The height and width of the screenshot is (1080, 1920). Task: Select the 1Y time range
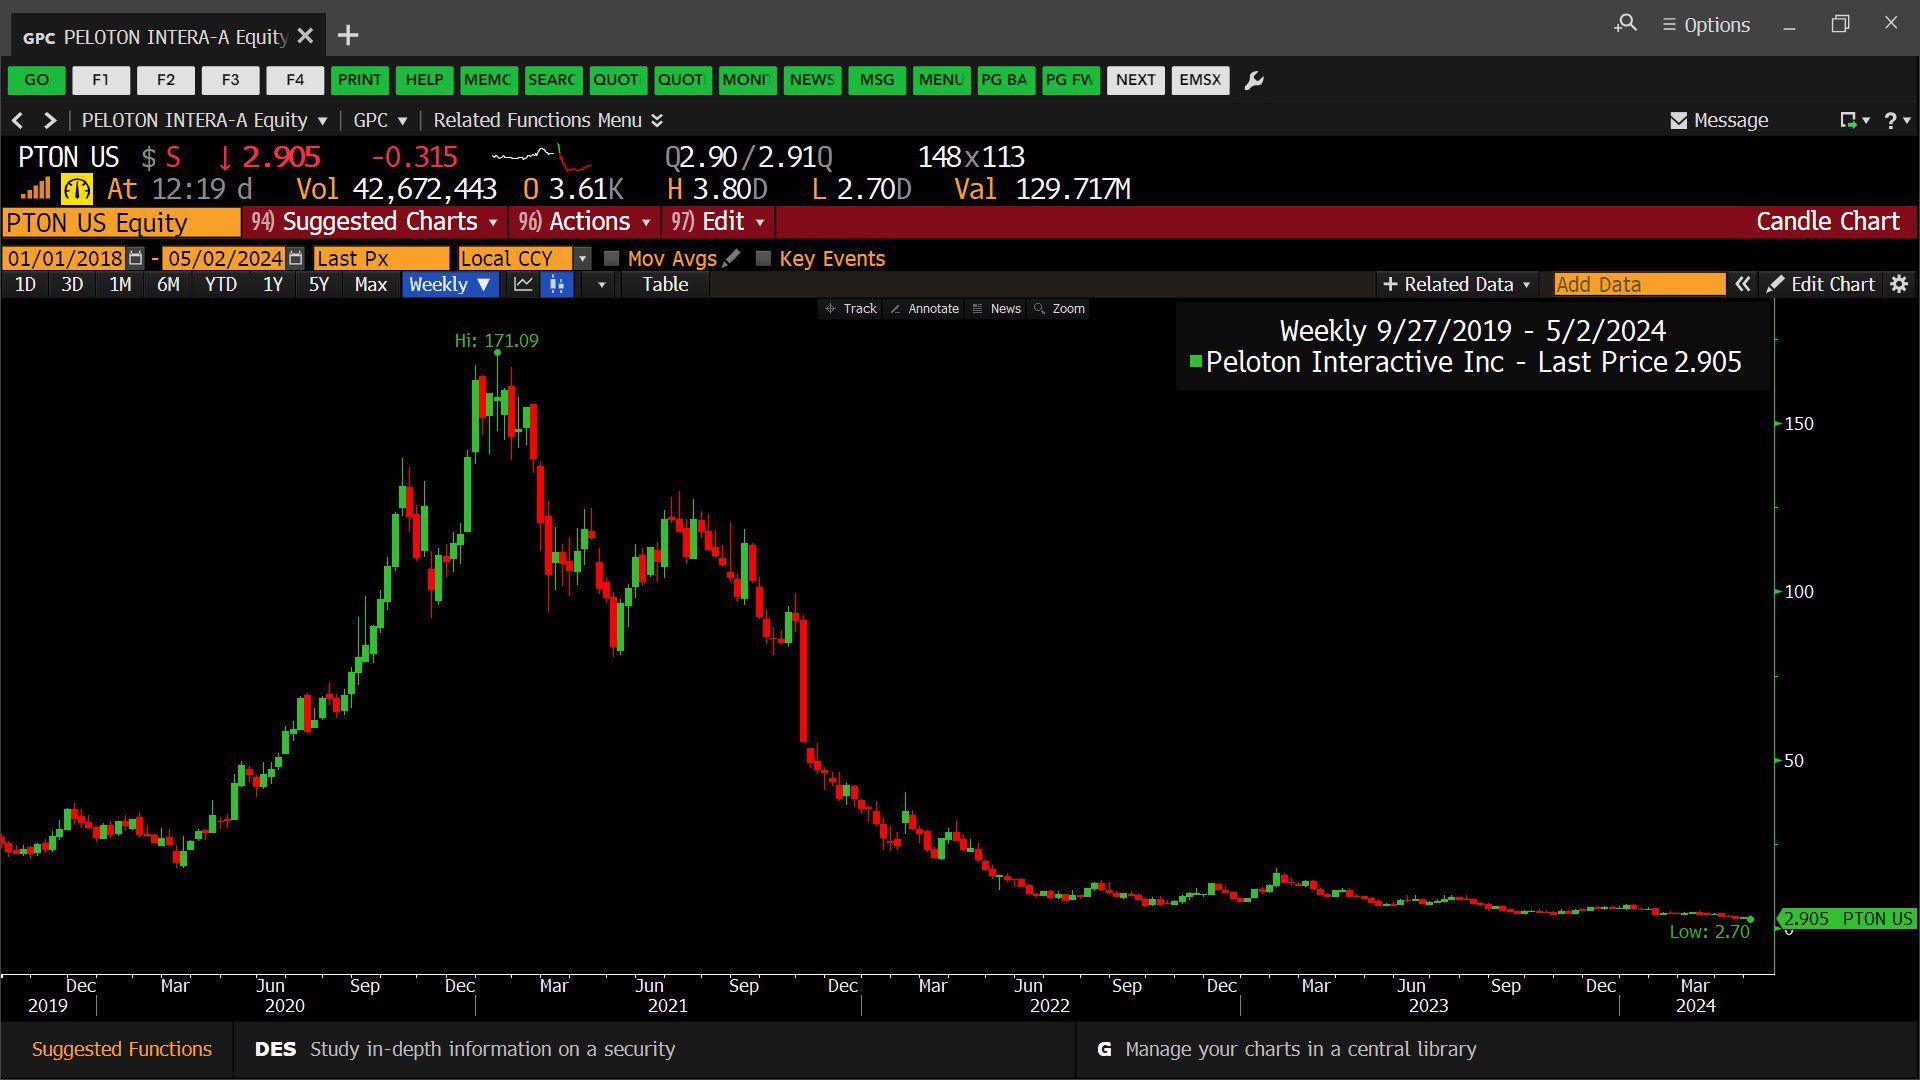click(273, 285)
